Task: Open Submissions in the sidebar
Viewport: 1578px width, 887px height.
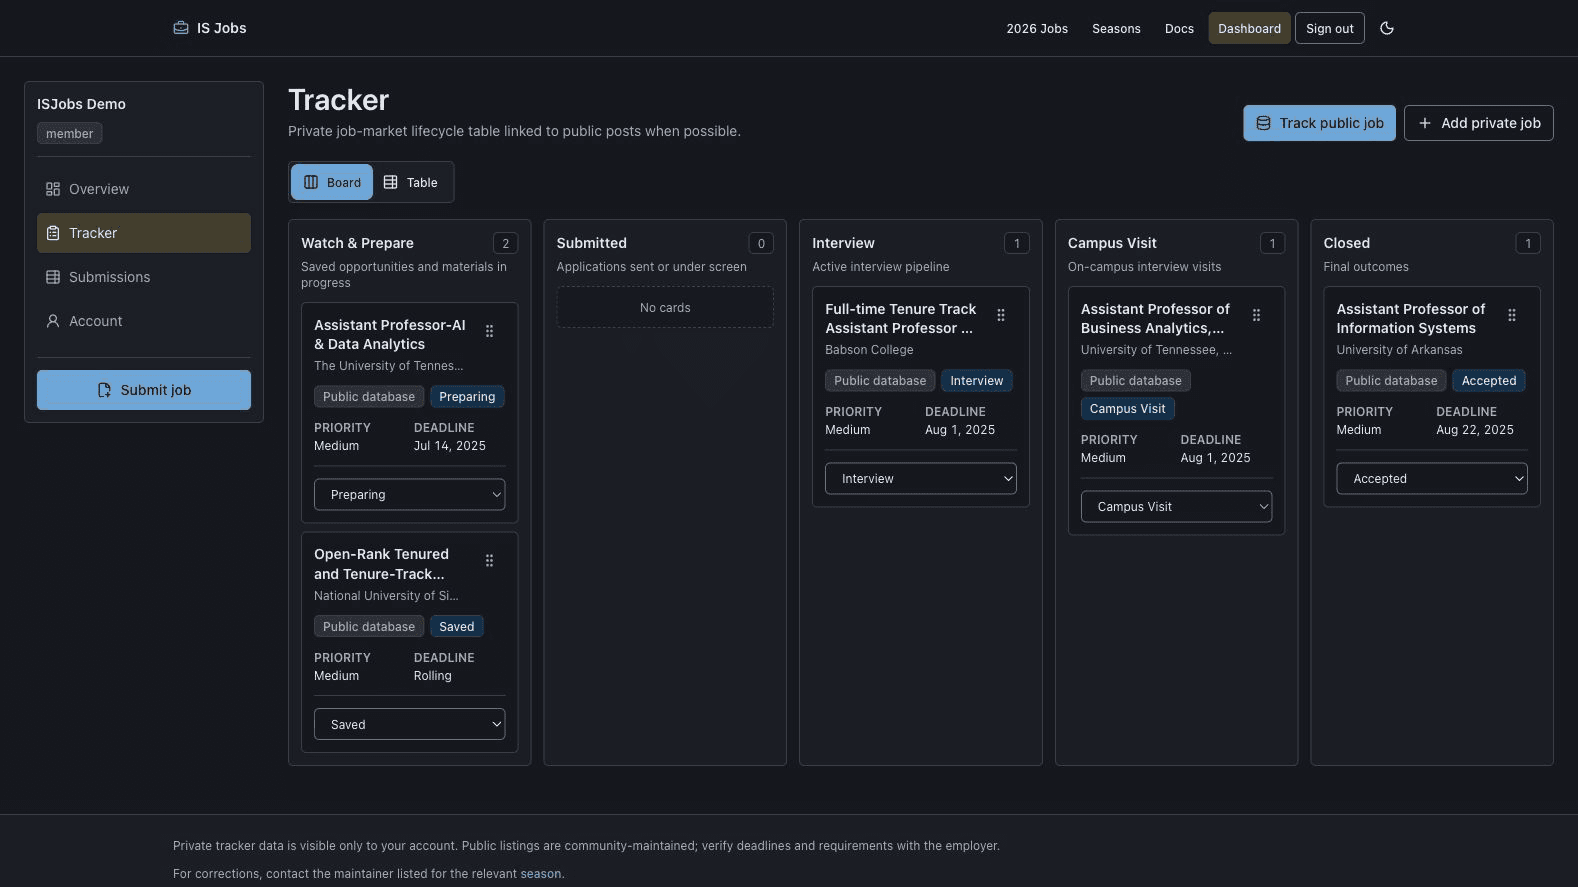Action: click(x=144, y=277)
